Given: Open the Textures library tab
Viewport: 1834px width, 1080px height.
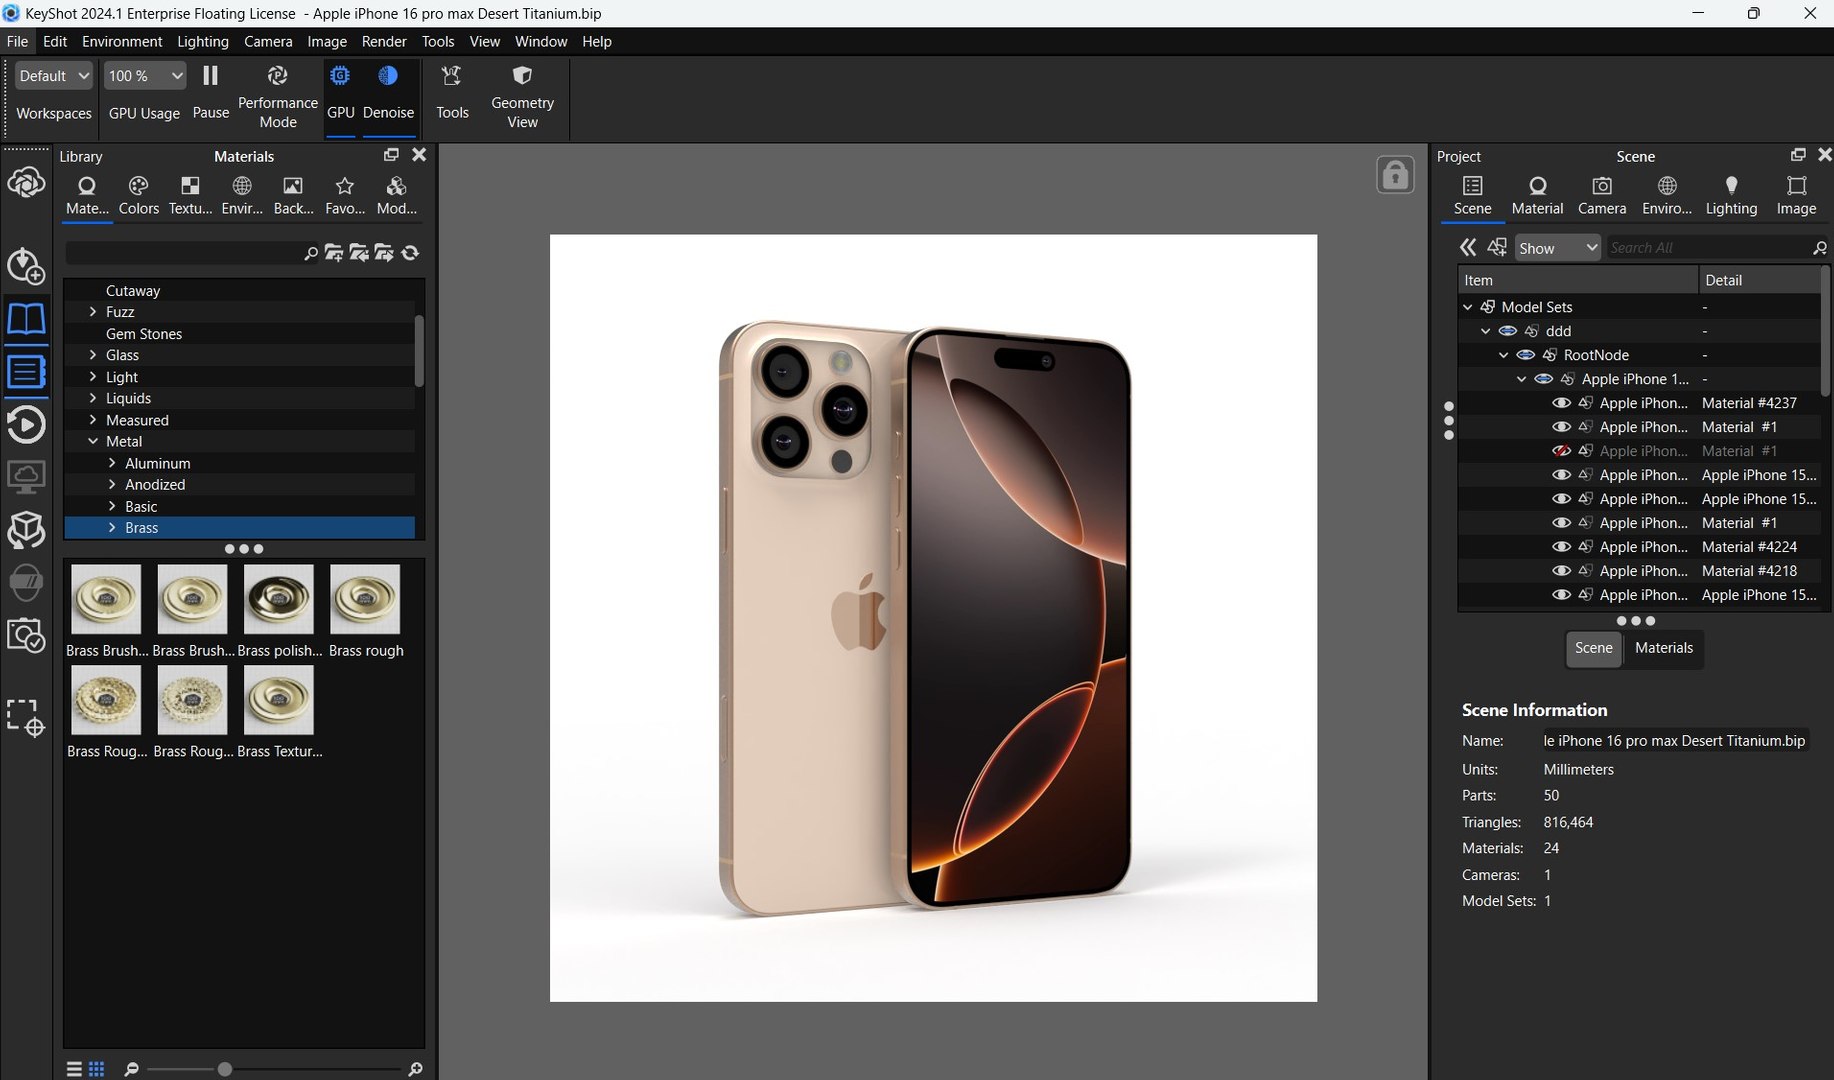Looking at the screenshot, I should pos(190,196).
